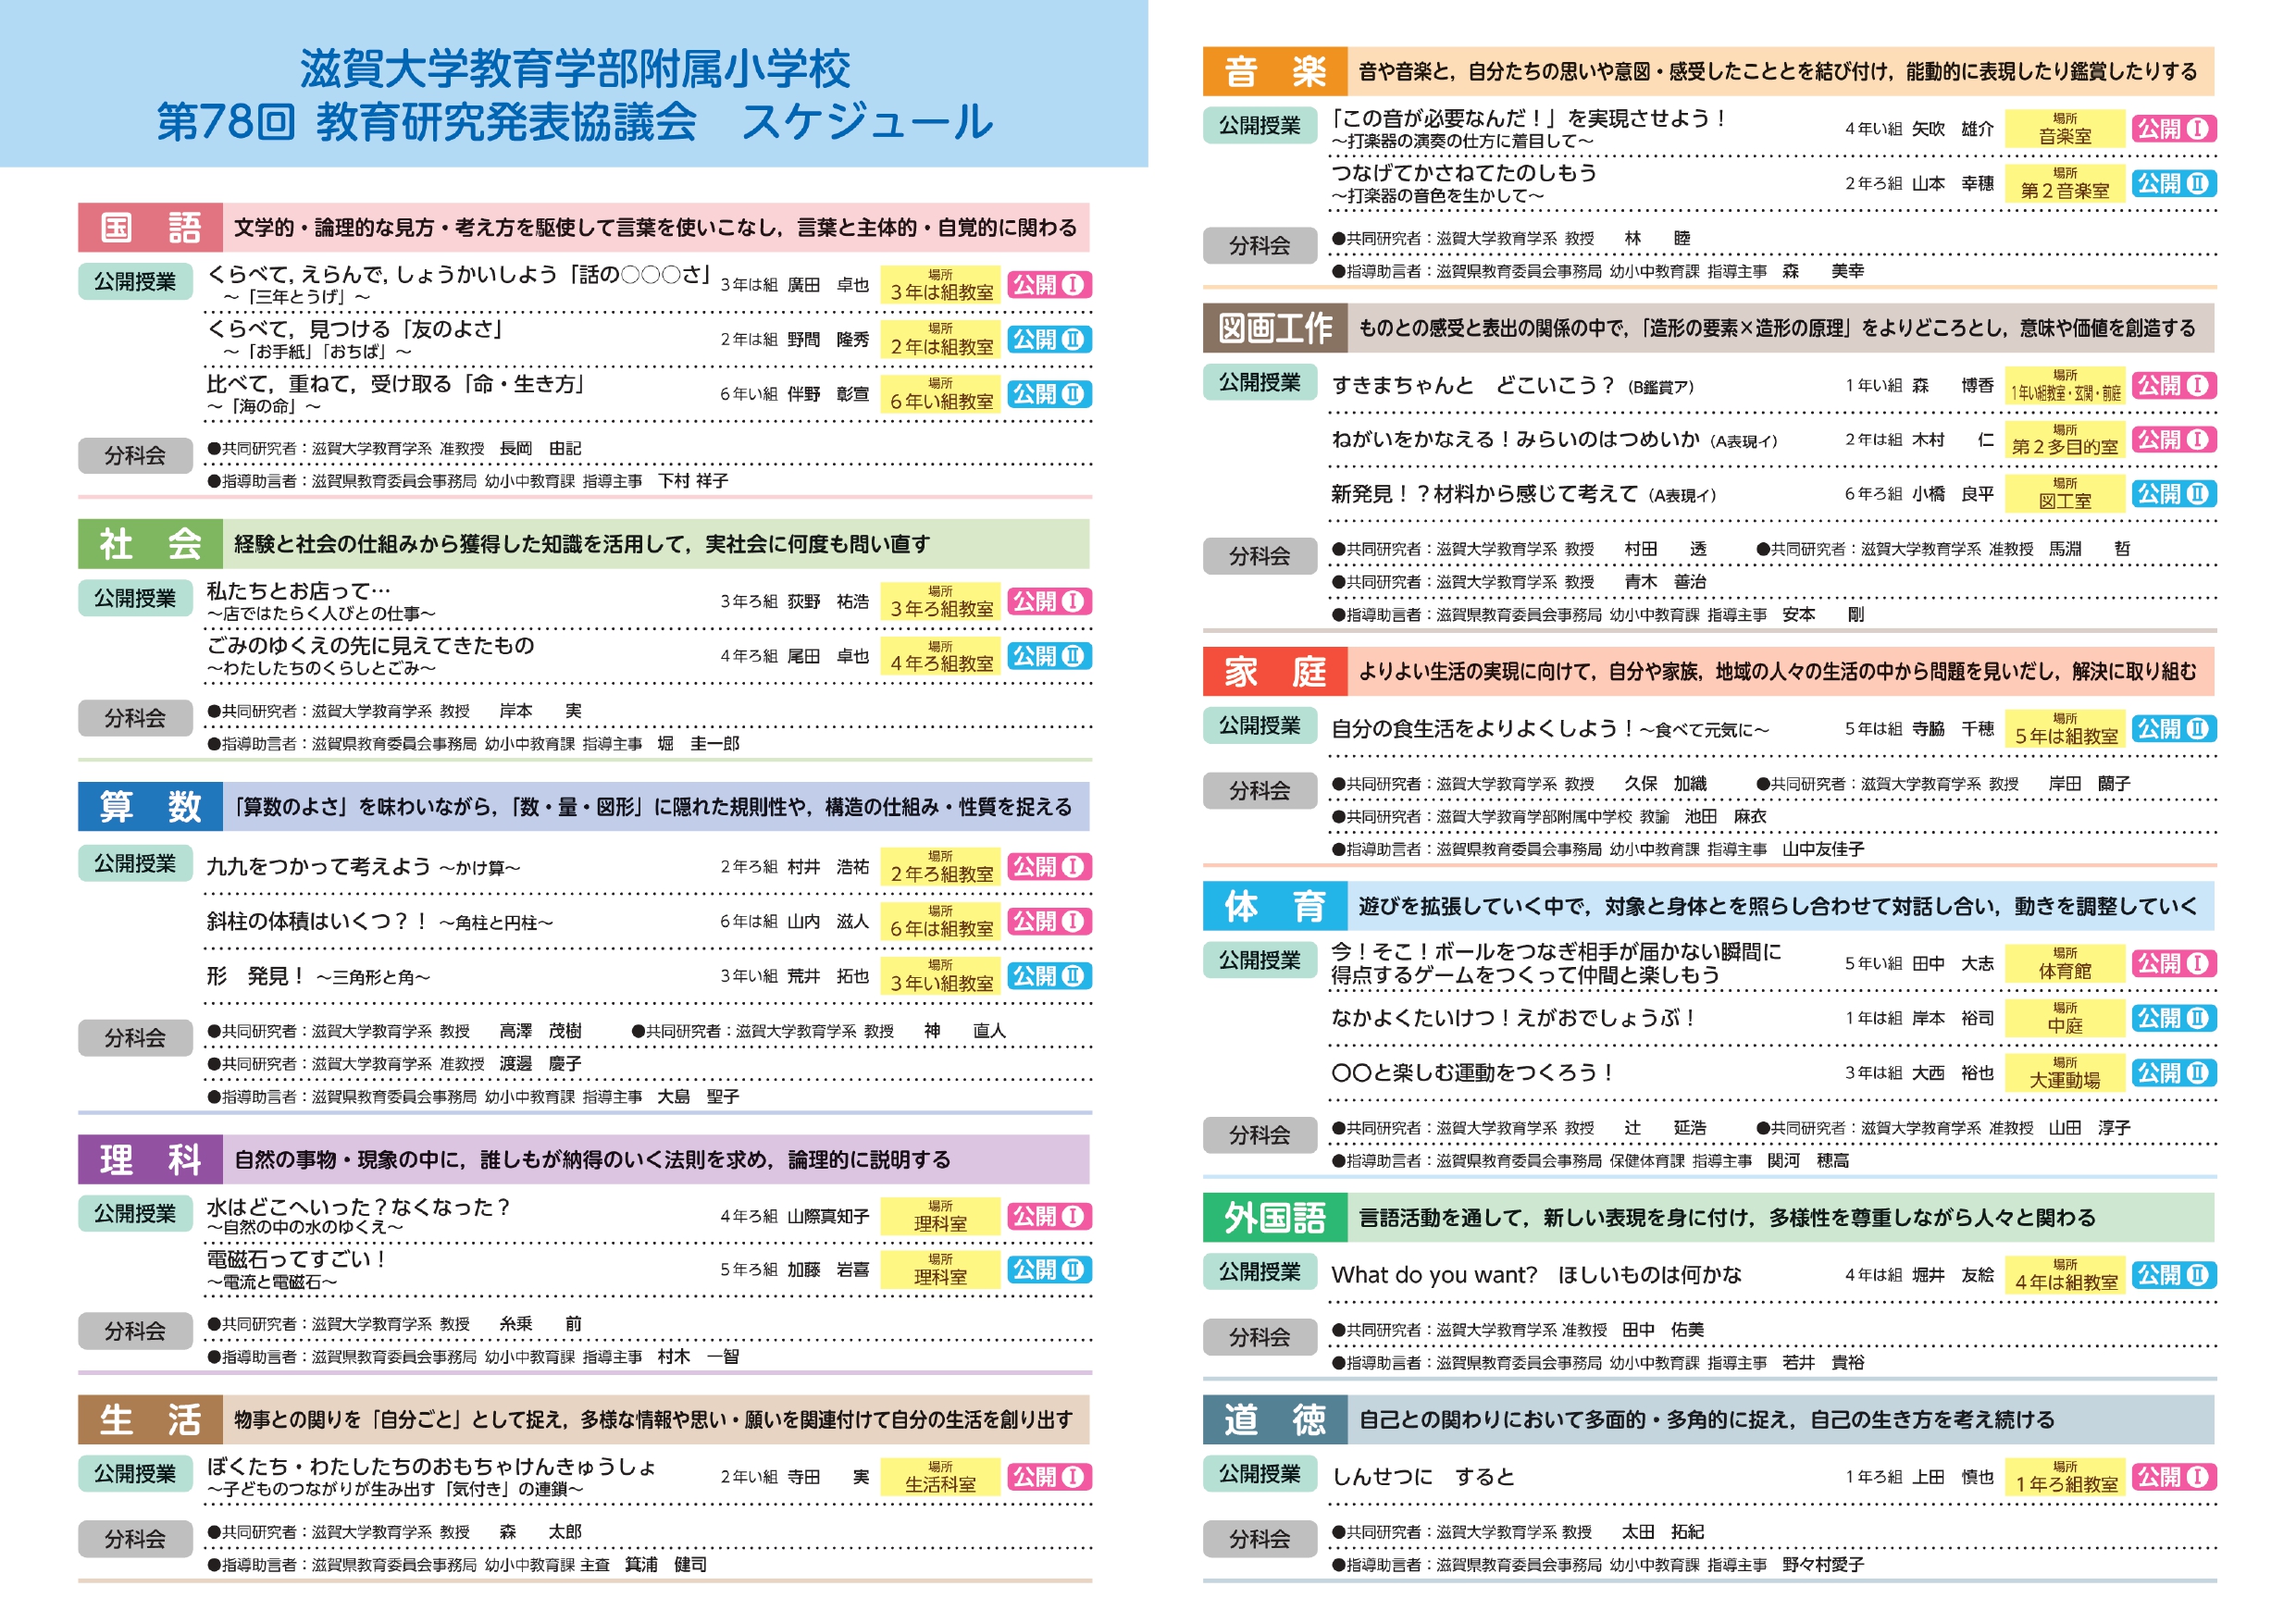This screenshot has width=2296, height=1623.
Task: Click the 分科会 label in the 音楽 section
Action: click(x=1260, y=246)
